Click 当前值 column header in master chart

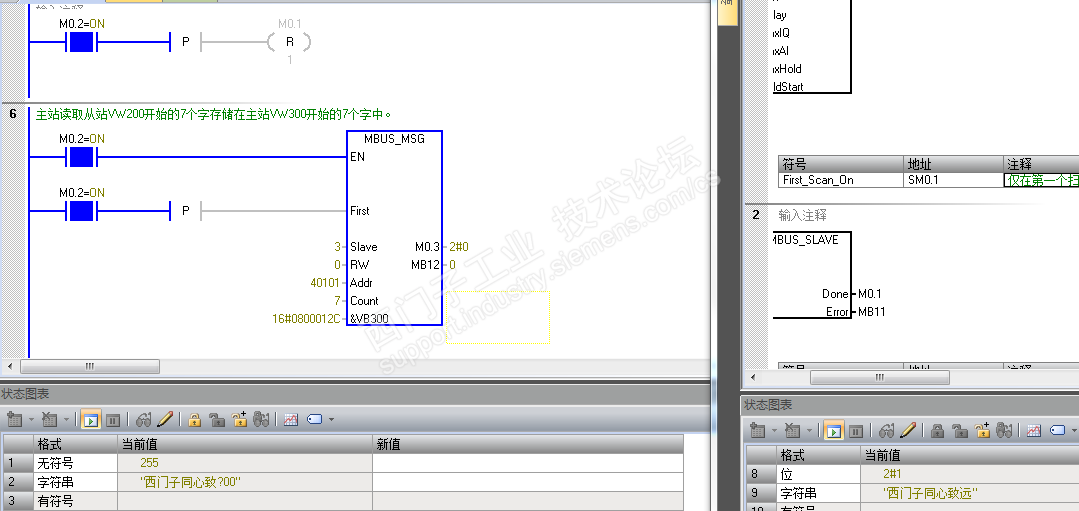244,444
